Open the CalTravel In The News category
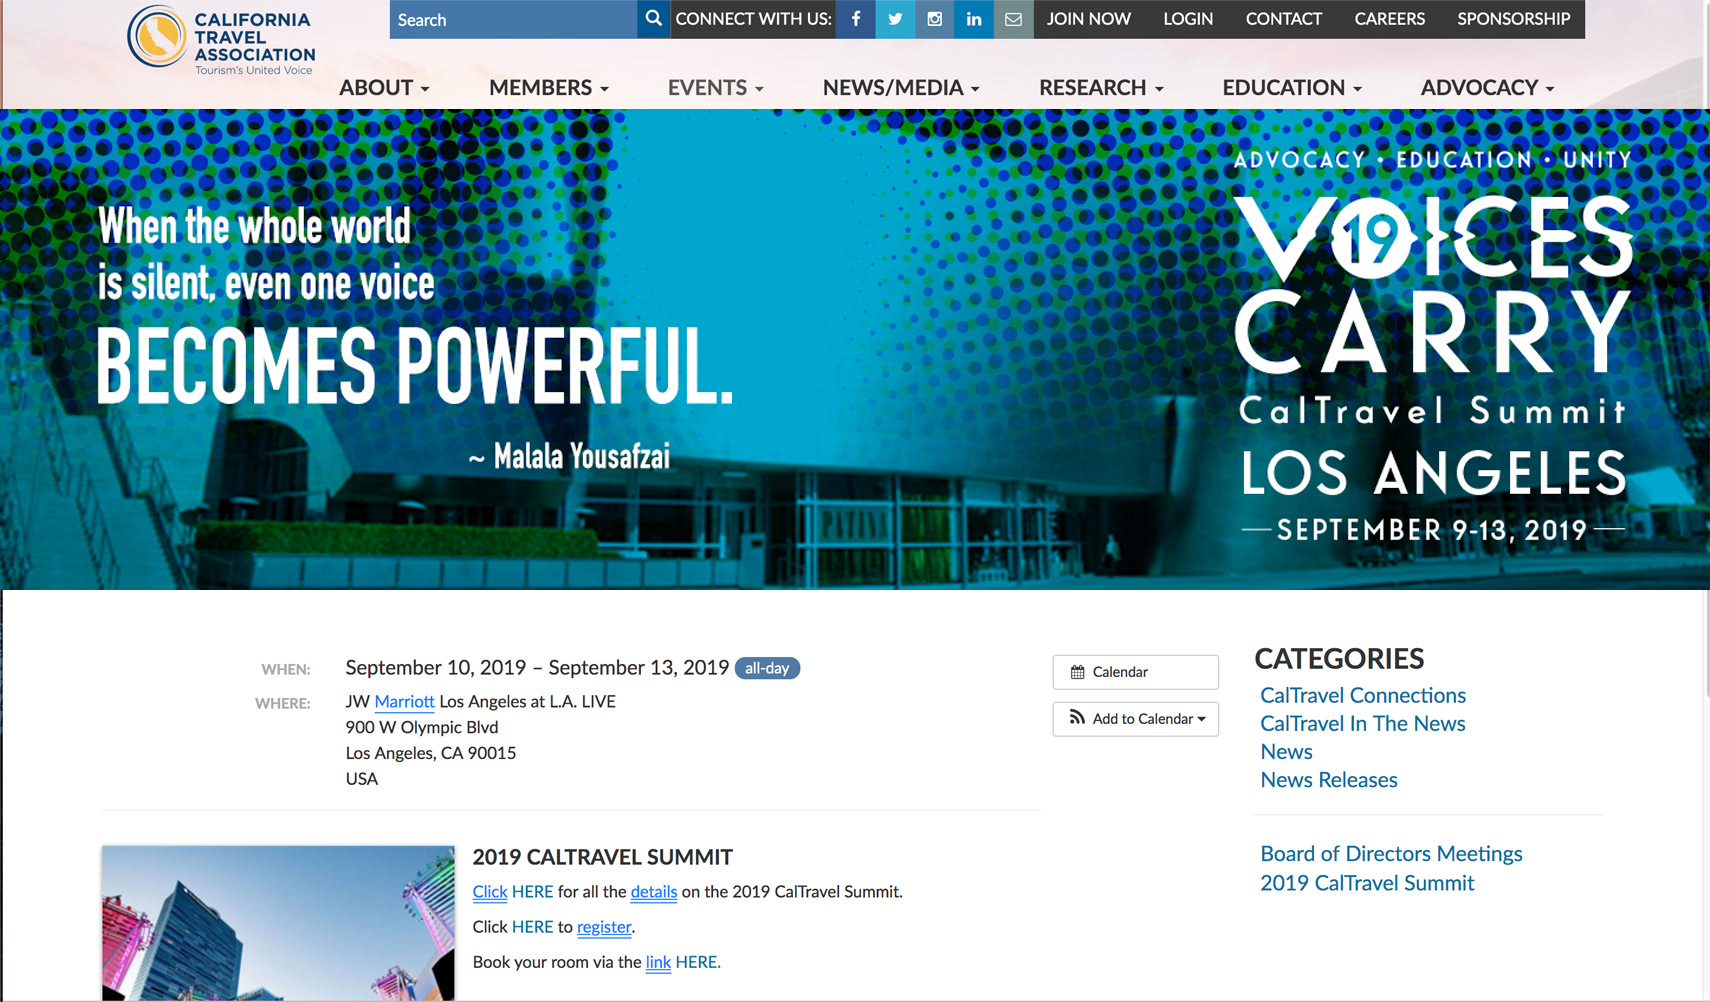This screenshot has width=1710, height=1002. 1363,723
